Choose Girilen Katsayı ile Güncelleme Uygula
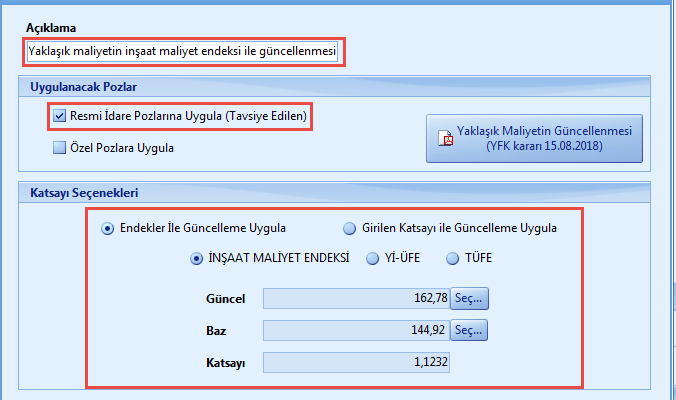Image resolution: width=676 pixels, height=400 pixels. pos(349,228)
